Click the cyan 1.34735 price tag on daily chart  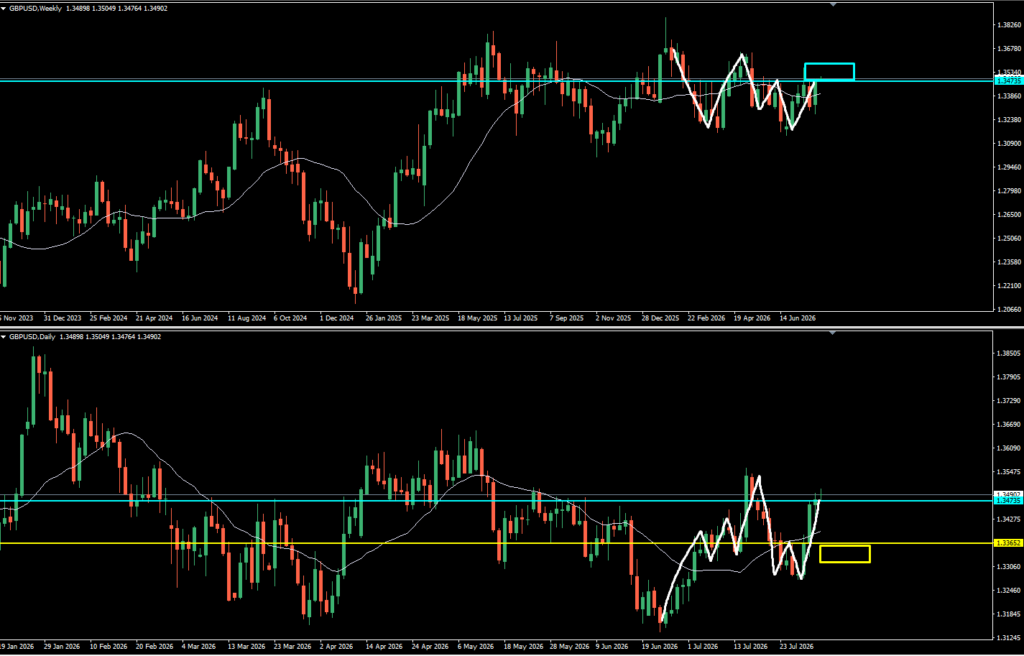tap(1008, 500)
